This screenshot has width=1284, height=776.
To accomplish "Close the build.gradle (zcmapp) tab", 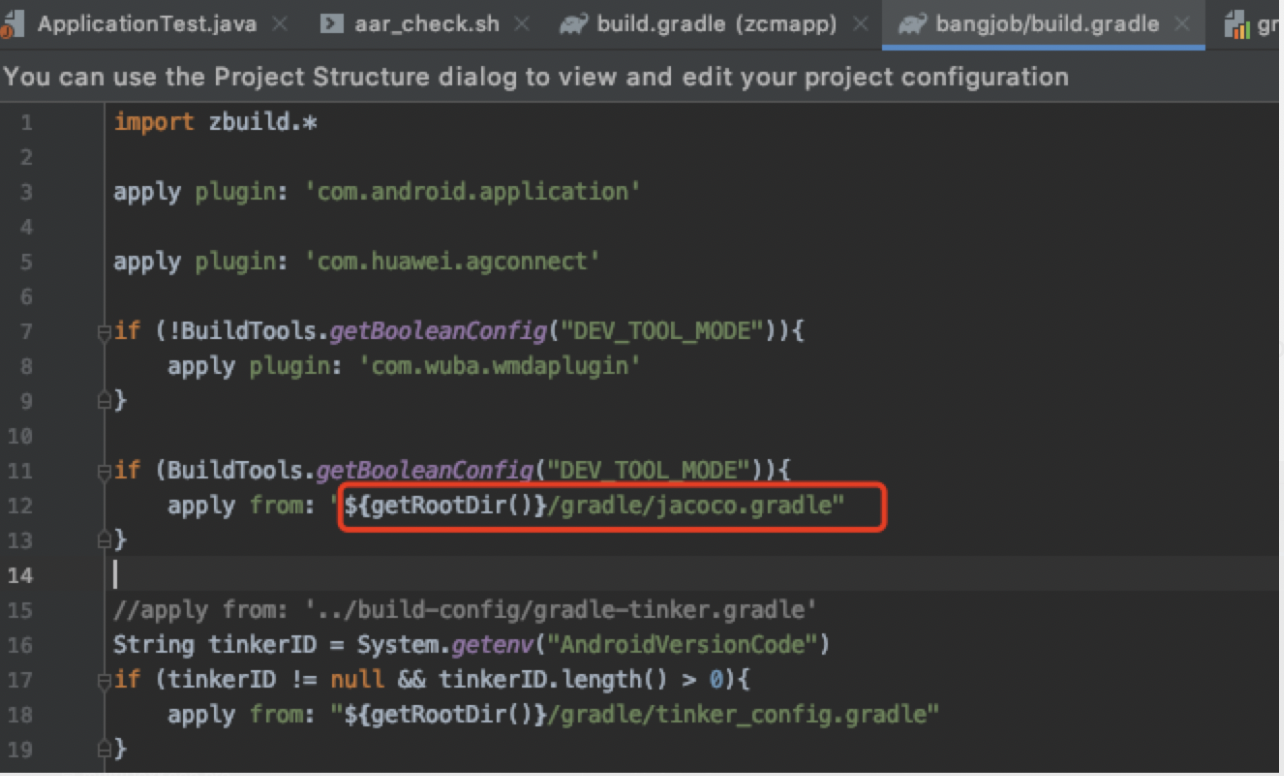I will (x=859, y=24).
